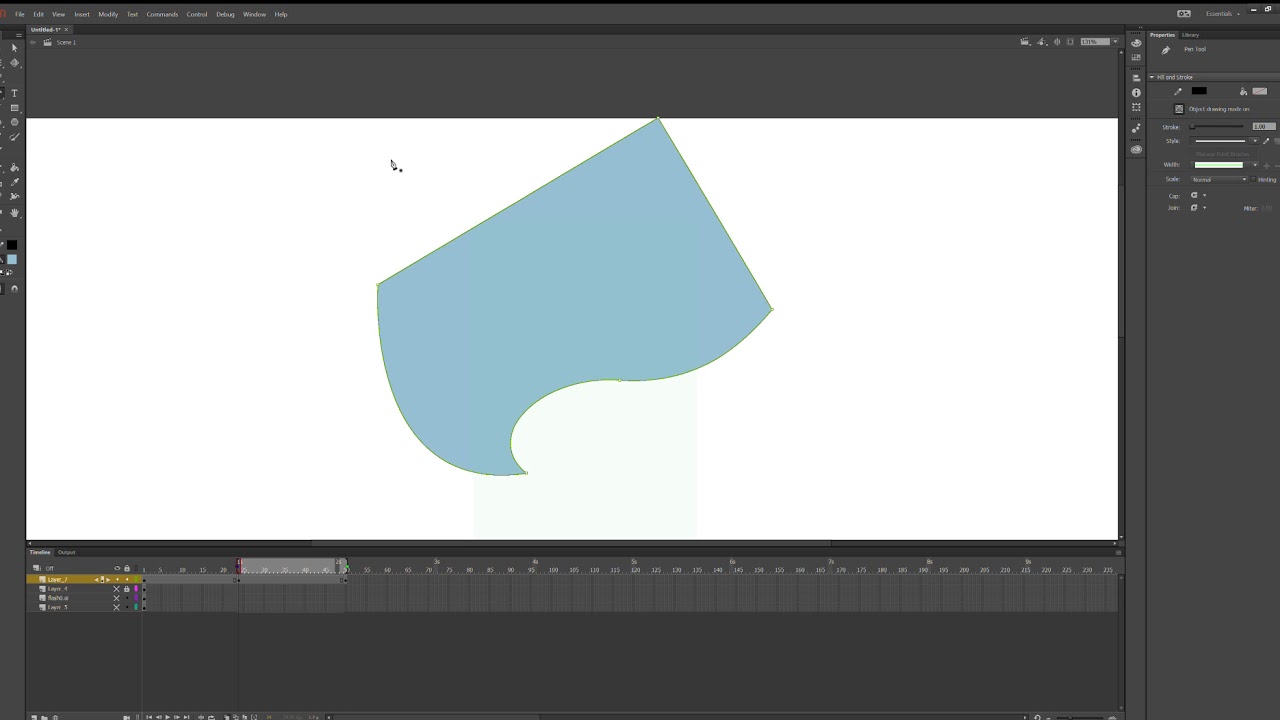The image size is (1280, 720).
Task: Open the Transform panel icon
Action: 1136,106
